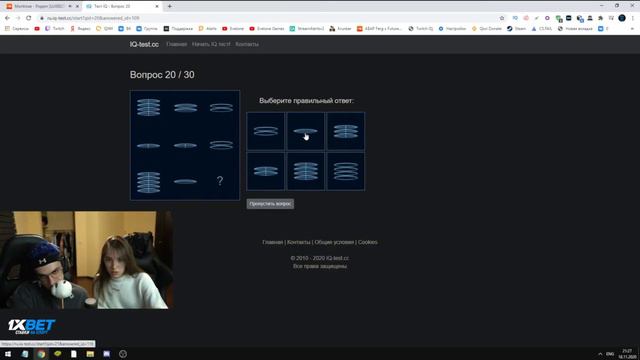The image size is (640, 360).
Task: Open the Windows Start menu
Action: (x=8, y=354)
